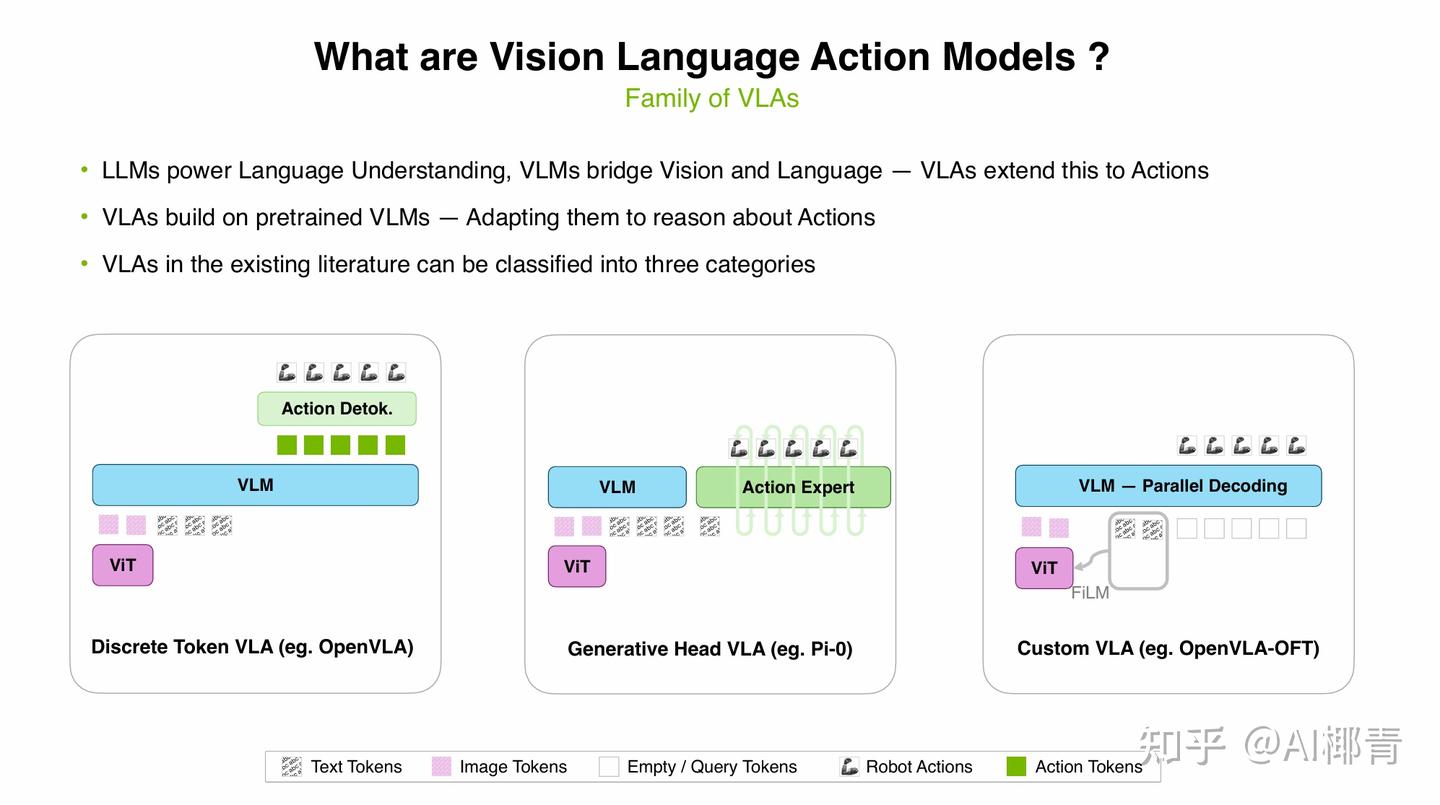Click the Empty / Query Tokens legend box

tap(608, 767)
